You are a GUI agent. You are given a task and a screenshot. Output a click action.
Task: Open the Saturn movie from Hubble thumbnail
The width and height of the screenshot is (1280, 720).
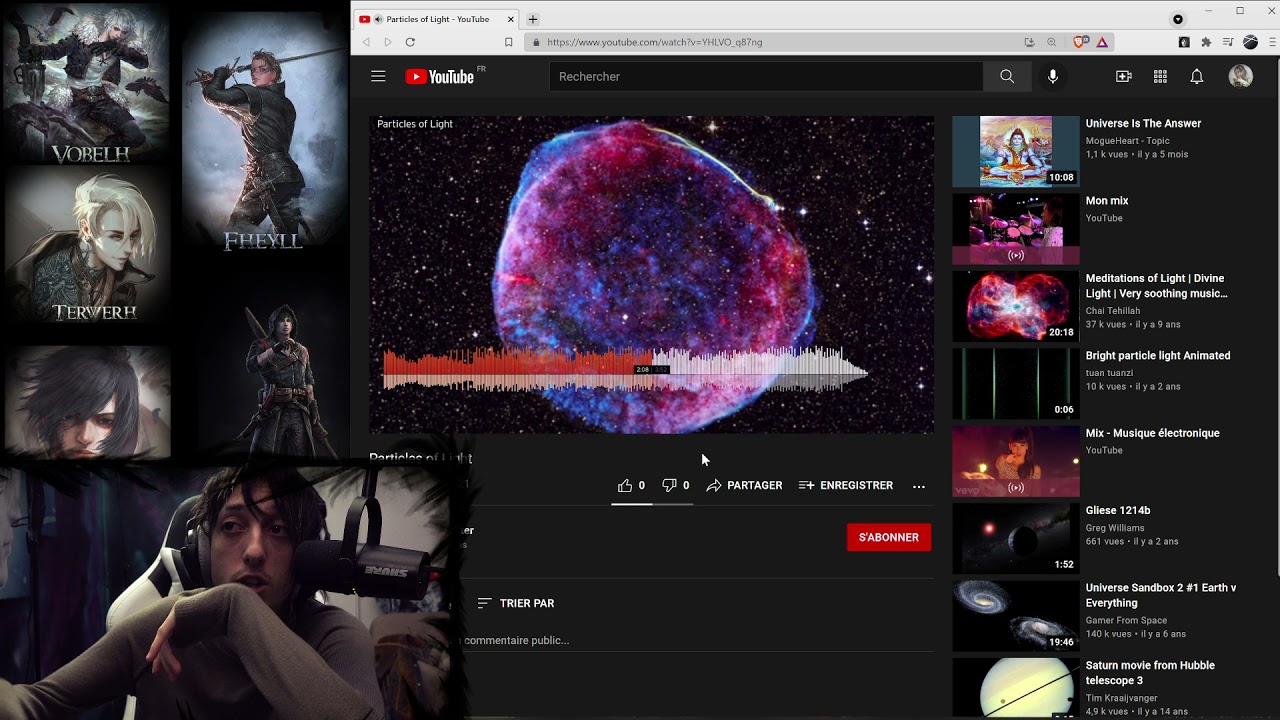coord(1016,689)
